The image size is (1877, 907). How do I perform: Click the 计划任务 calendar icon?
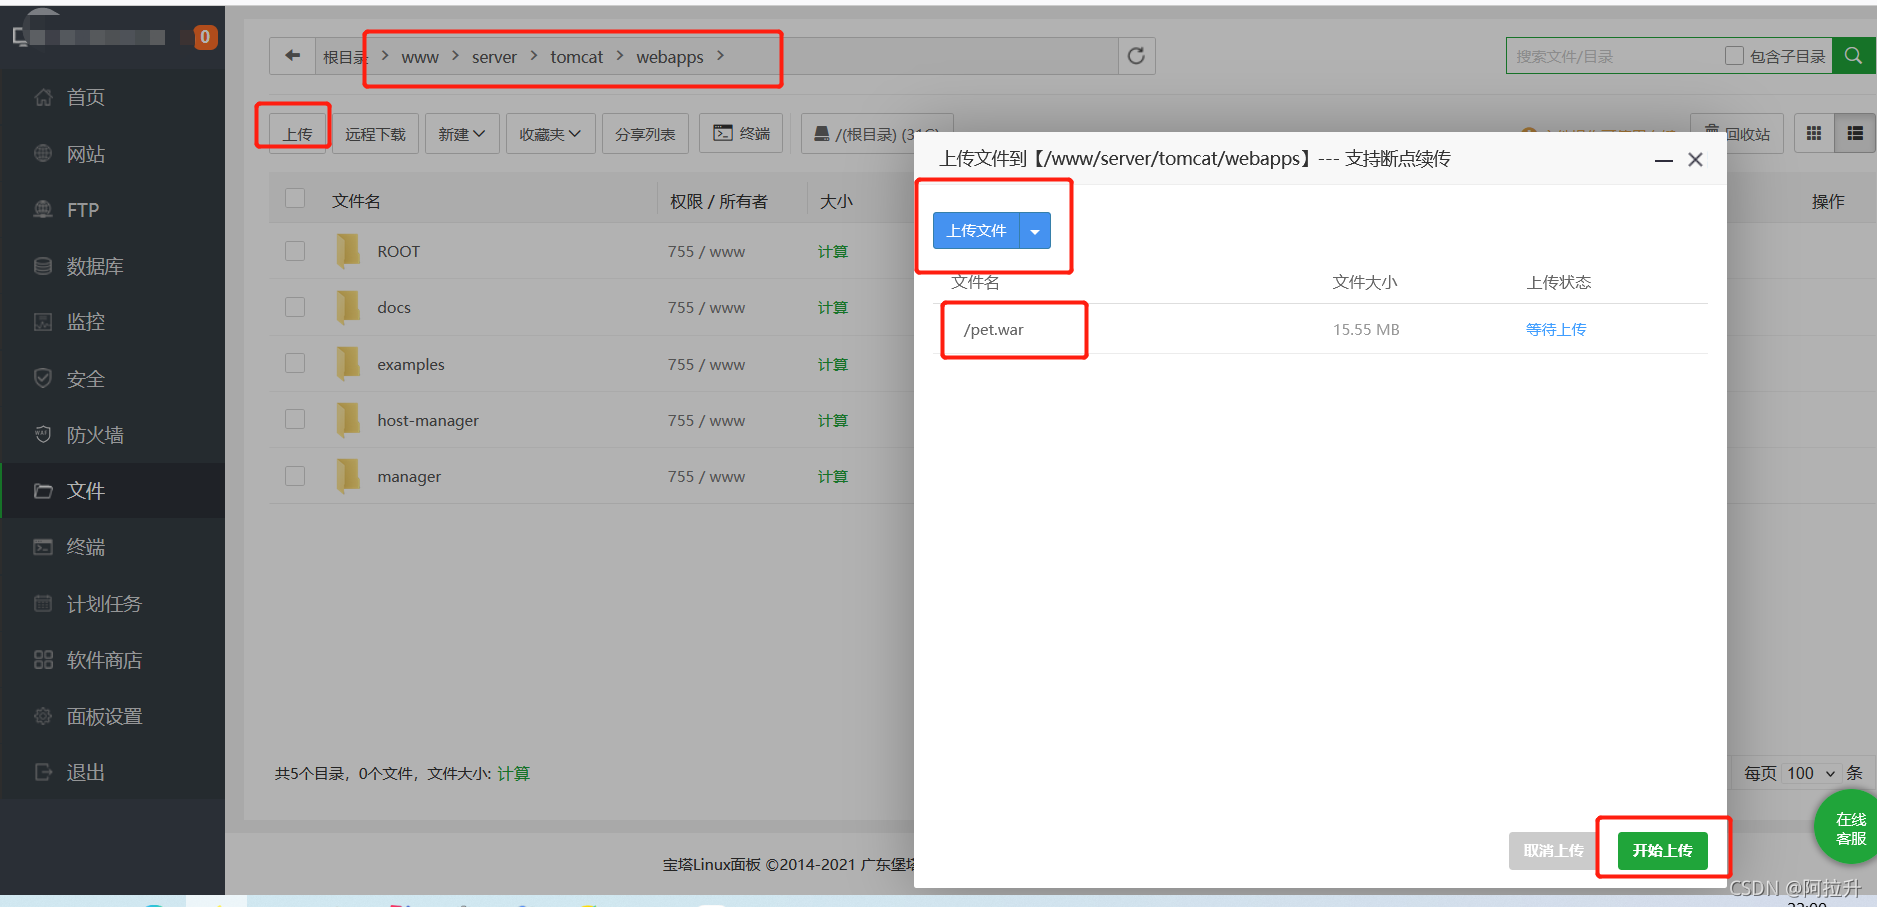[43, 604]
